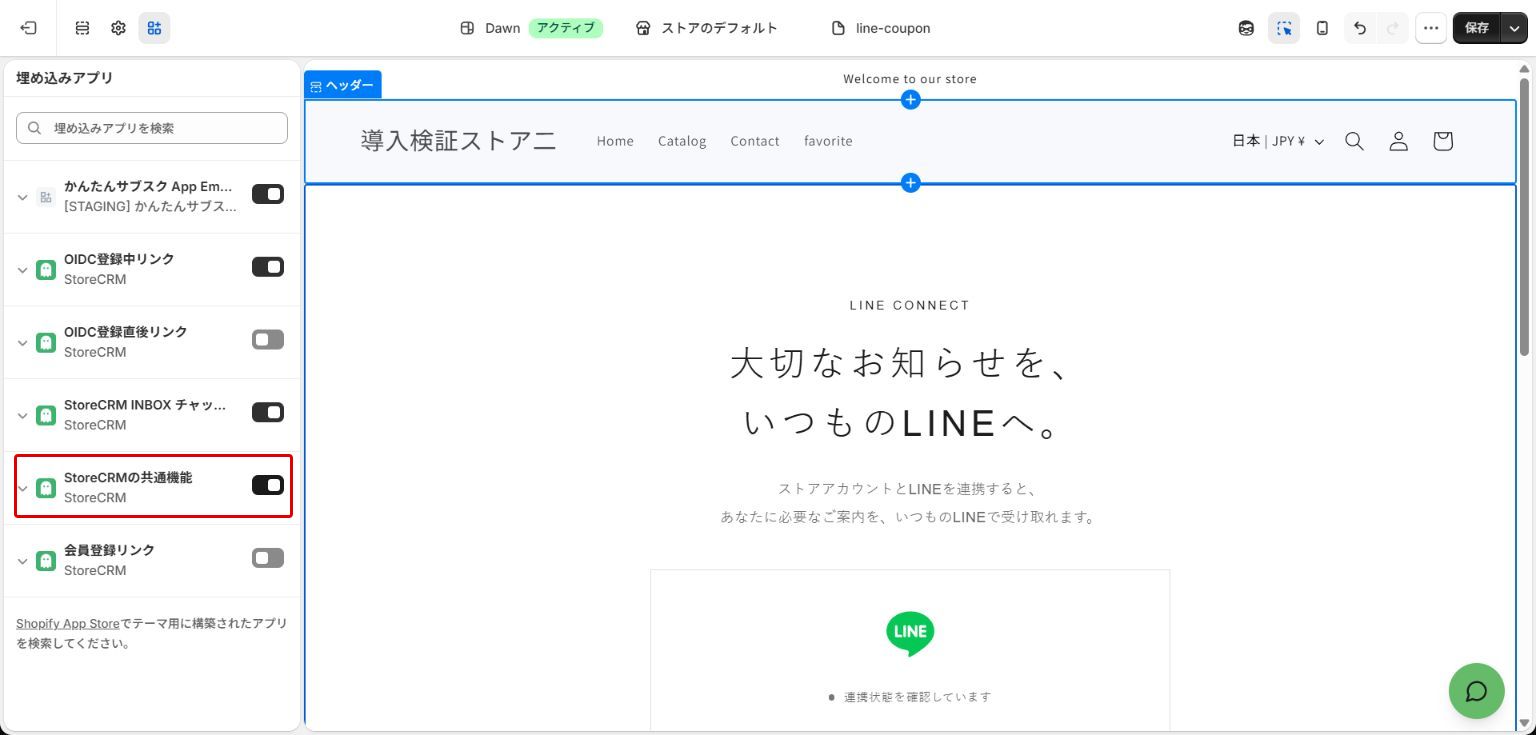Select the app embeds icon
Image resolution: width=1536 pixels, height=735 pixels.
[154, 28]
